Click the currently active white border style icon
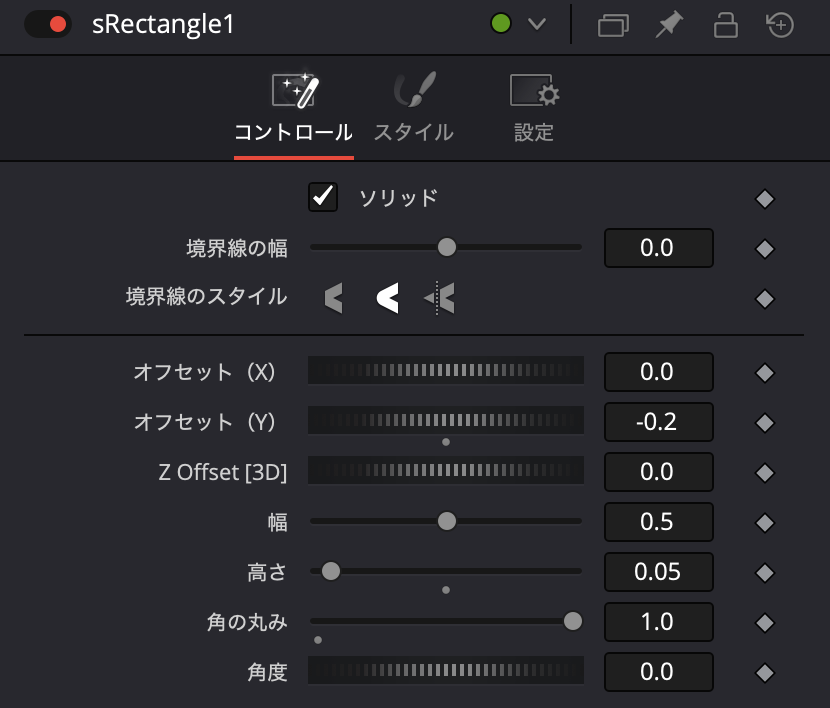The width and height of the screenshot is (830, 708). 387,297
